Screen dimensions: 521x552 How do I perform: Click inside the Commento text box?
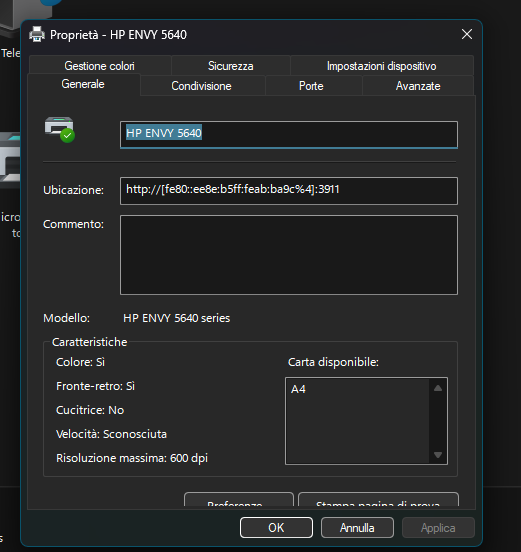coord(289,255)
